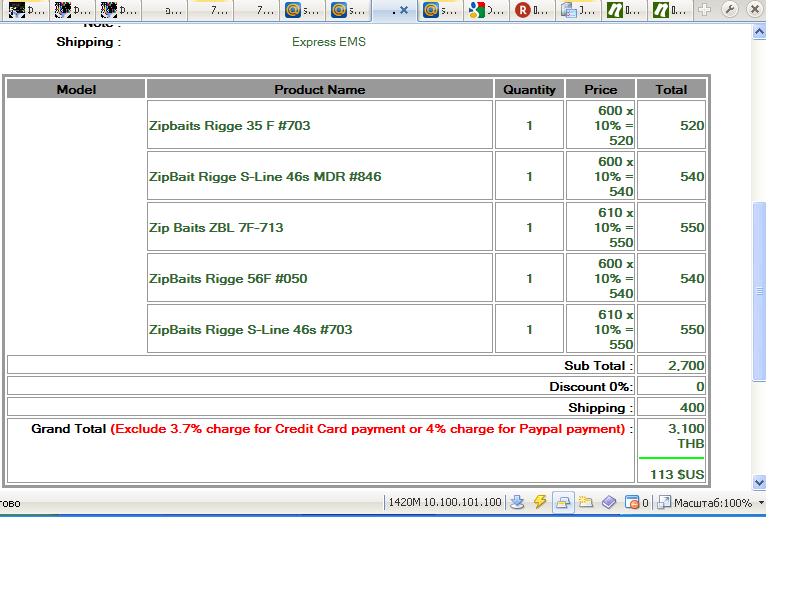The width and height of the screenshot is (800, 600).
Task: Click the shipping cost value 400
Action: coord(692,408)
